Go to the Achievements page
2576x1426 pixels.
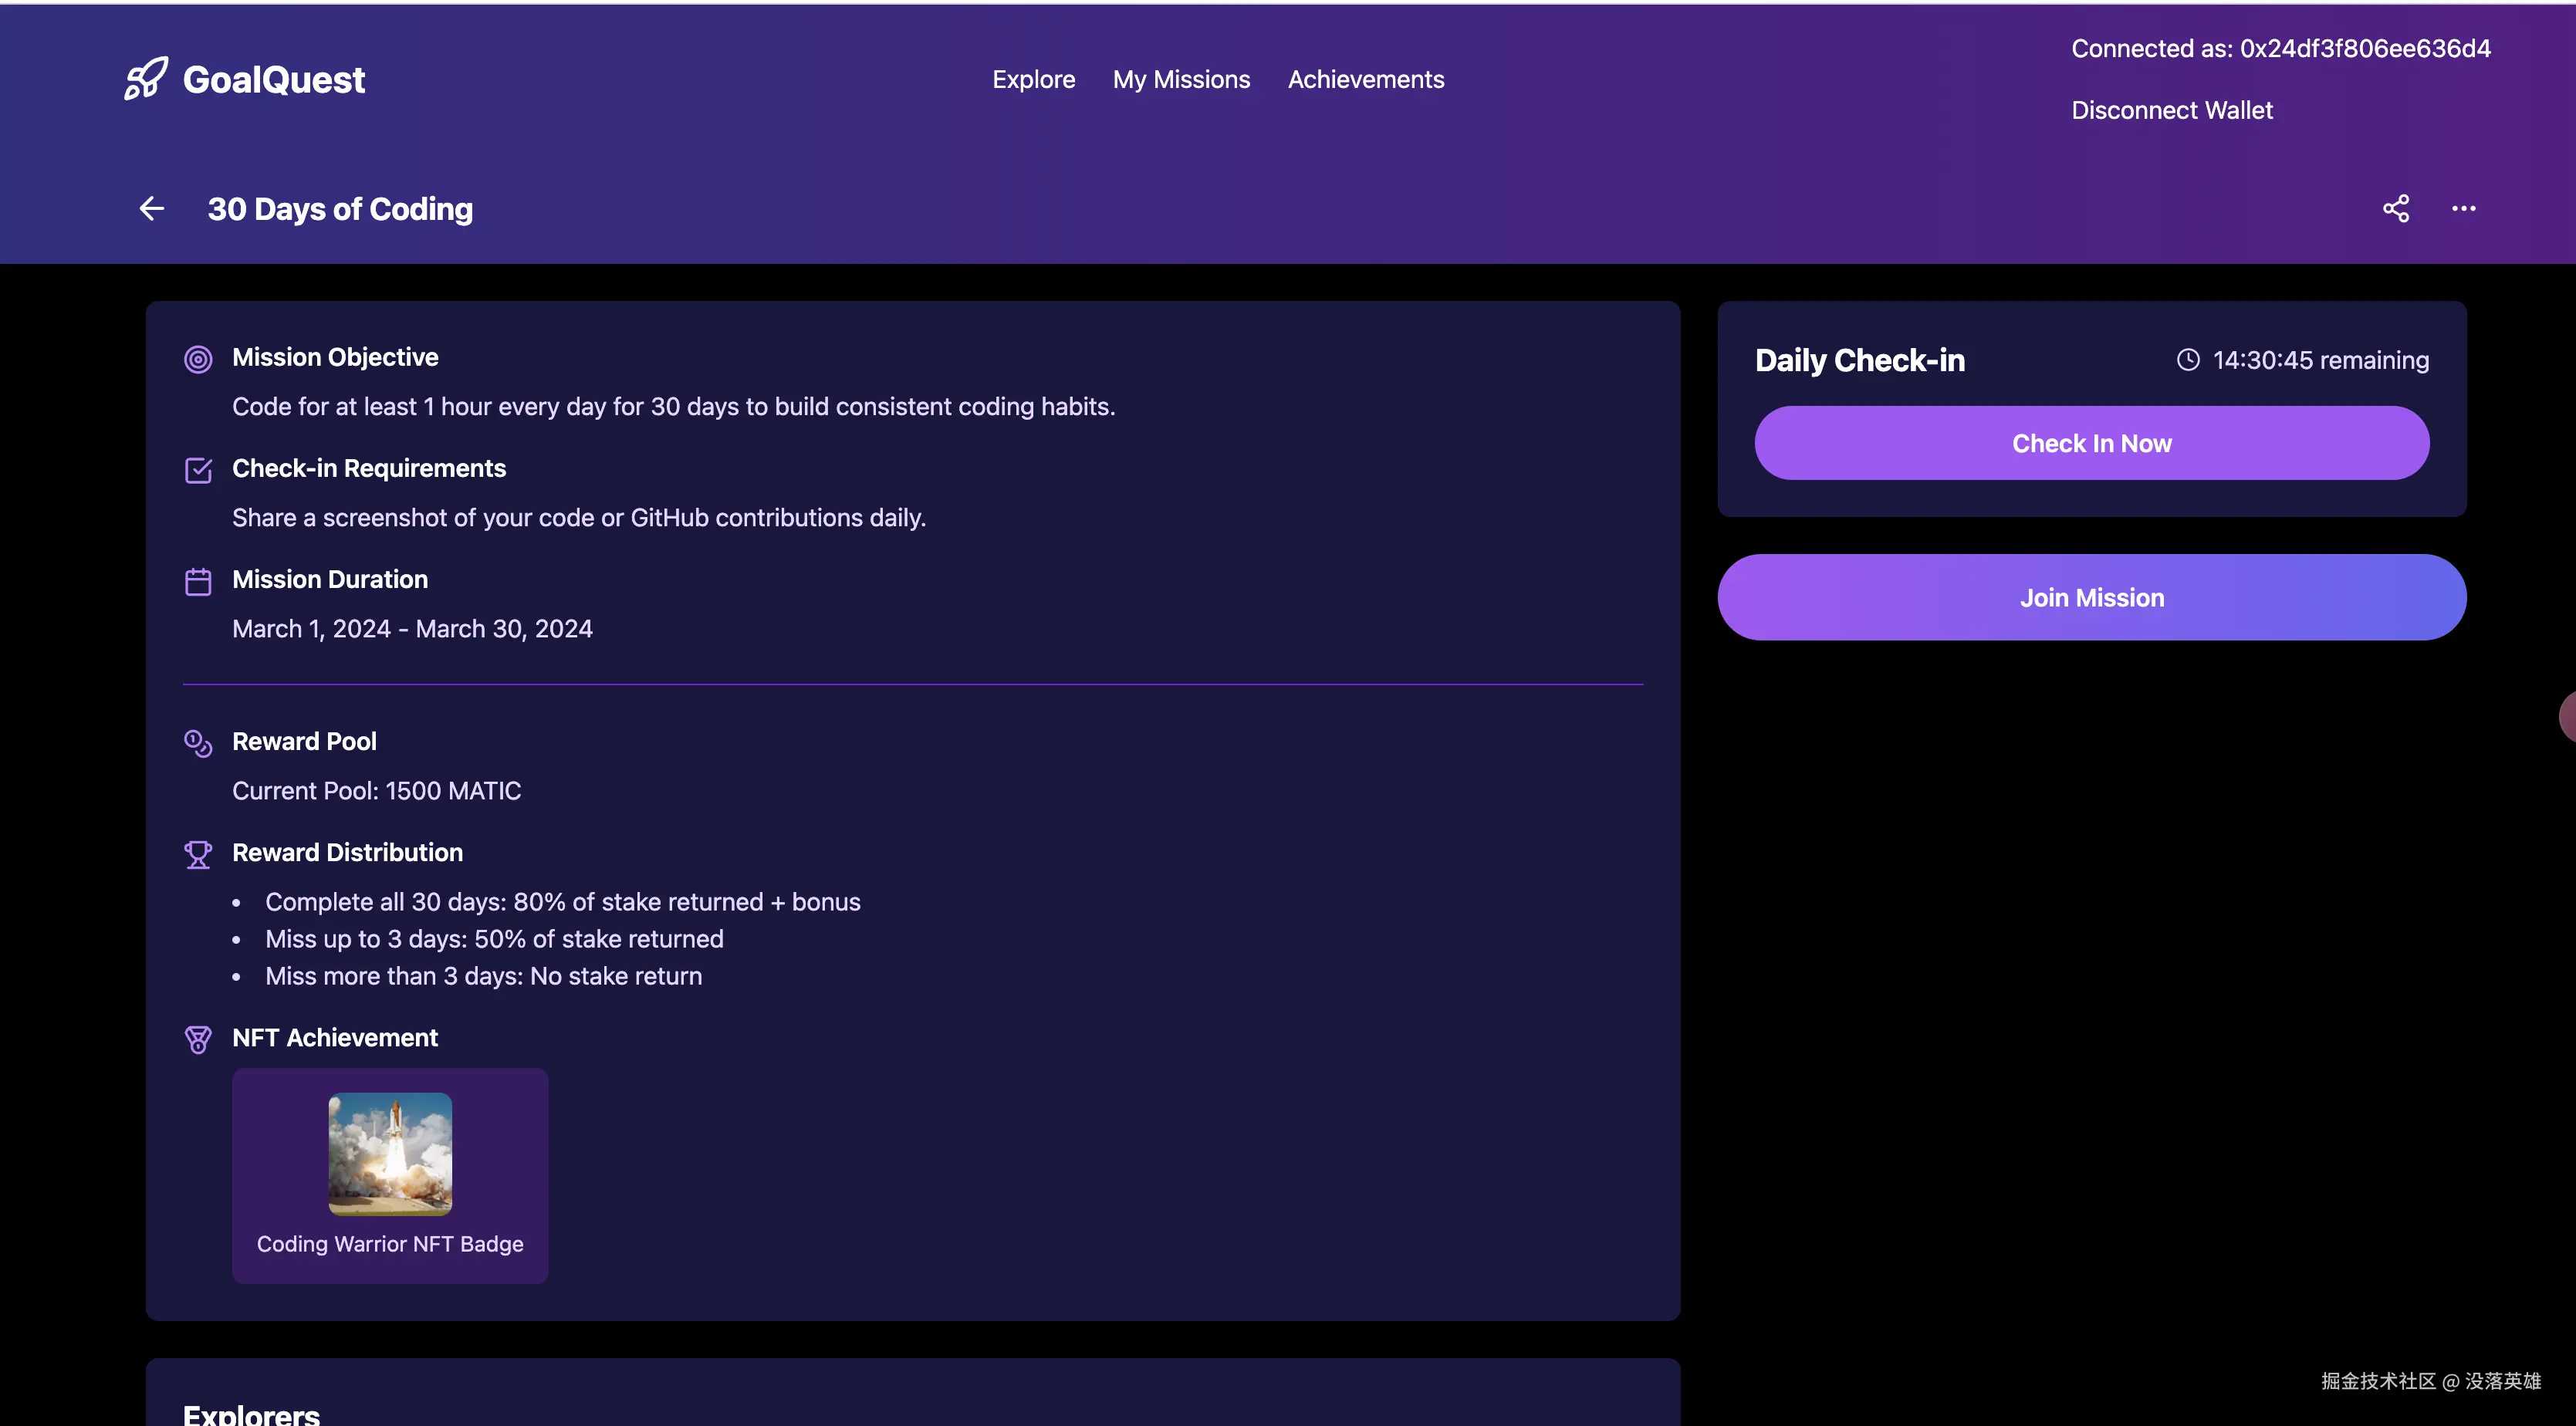(1365, 80)
